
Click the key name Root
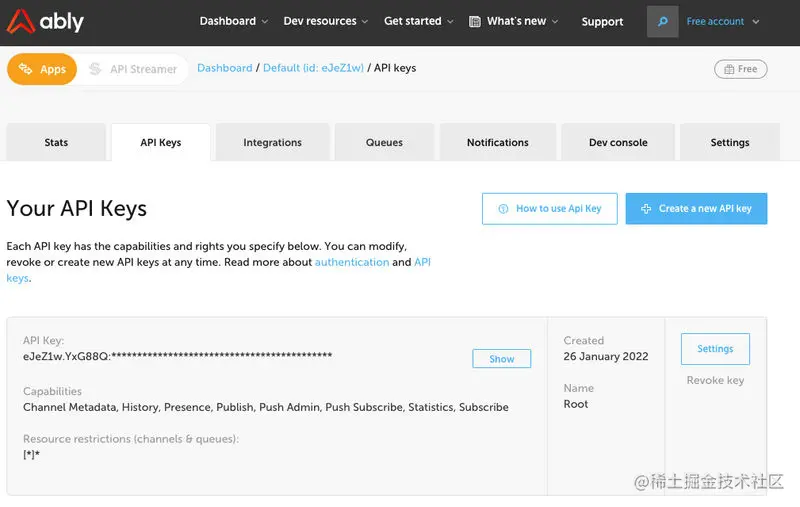(576, 404)
